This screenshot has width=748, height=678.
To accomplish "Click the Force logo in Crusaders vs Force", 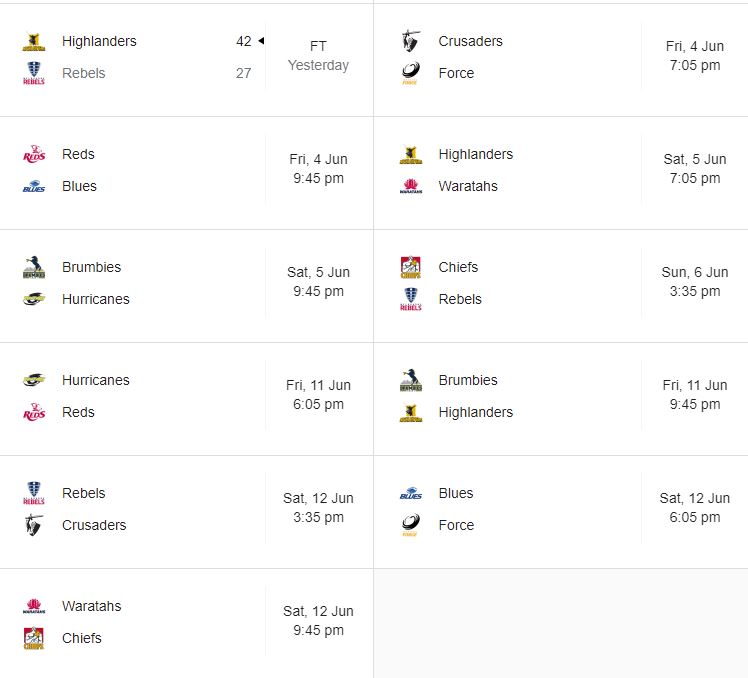I will coord(410,74).
